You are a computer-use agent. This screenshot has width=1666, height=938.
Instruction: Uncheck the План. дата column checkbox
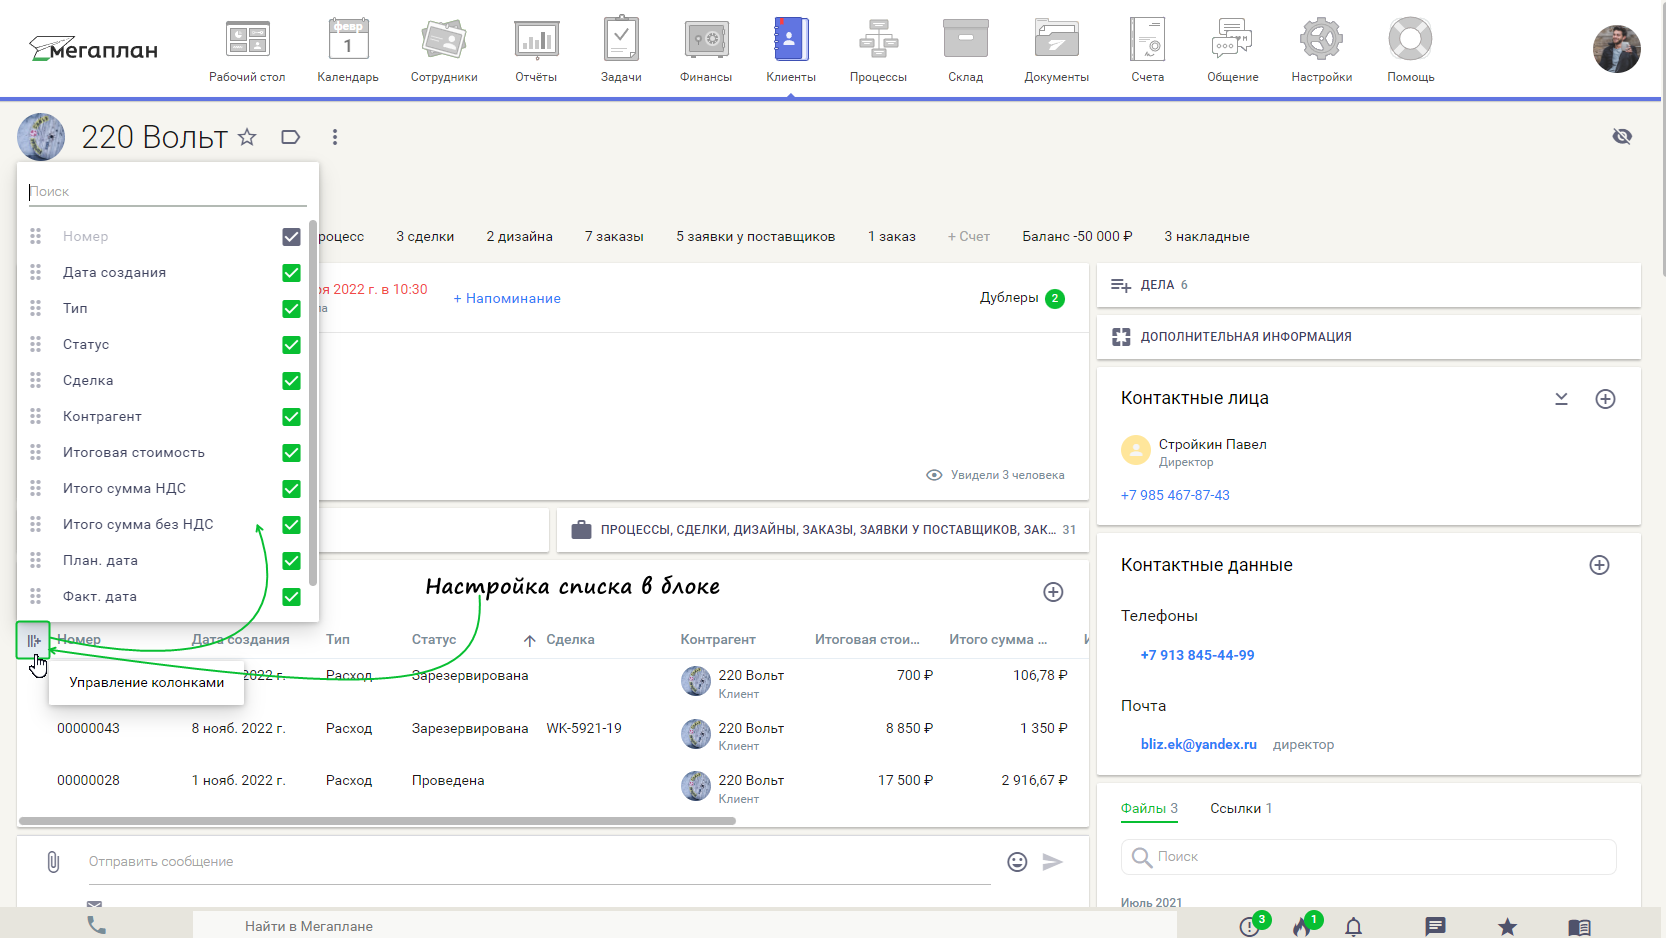tap(291, 561)
